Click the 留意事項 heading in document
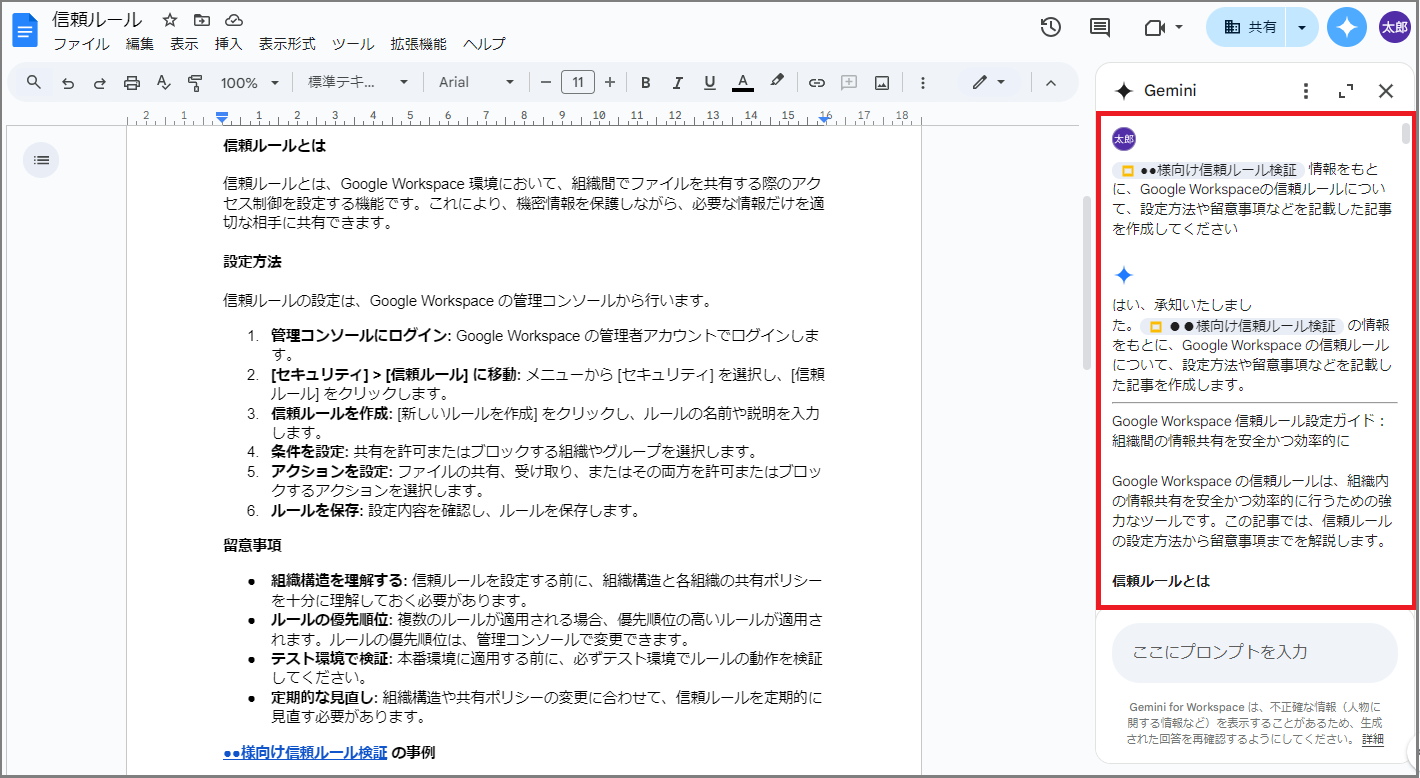The image size is (1420, 778). tap(252, 546)
